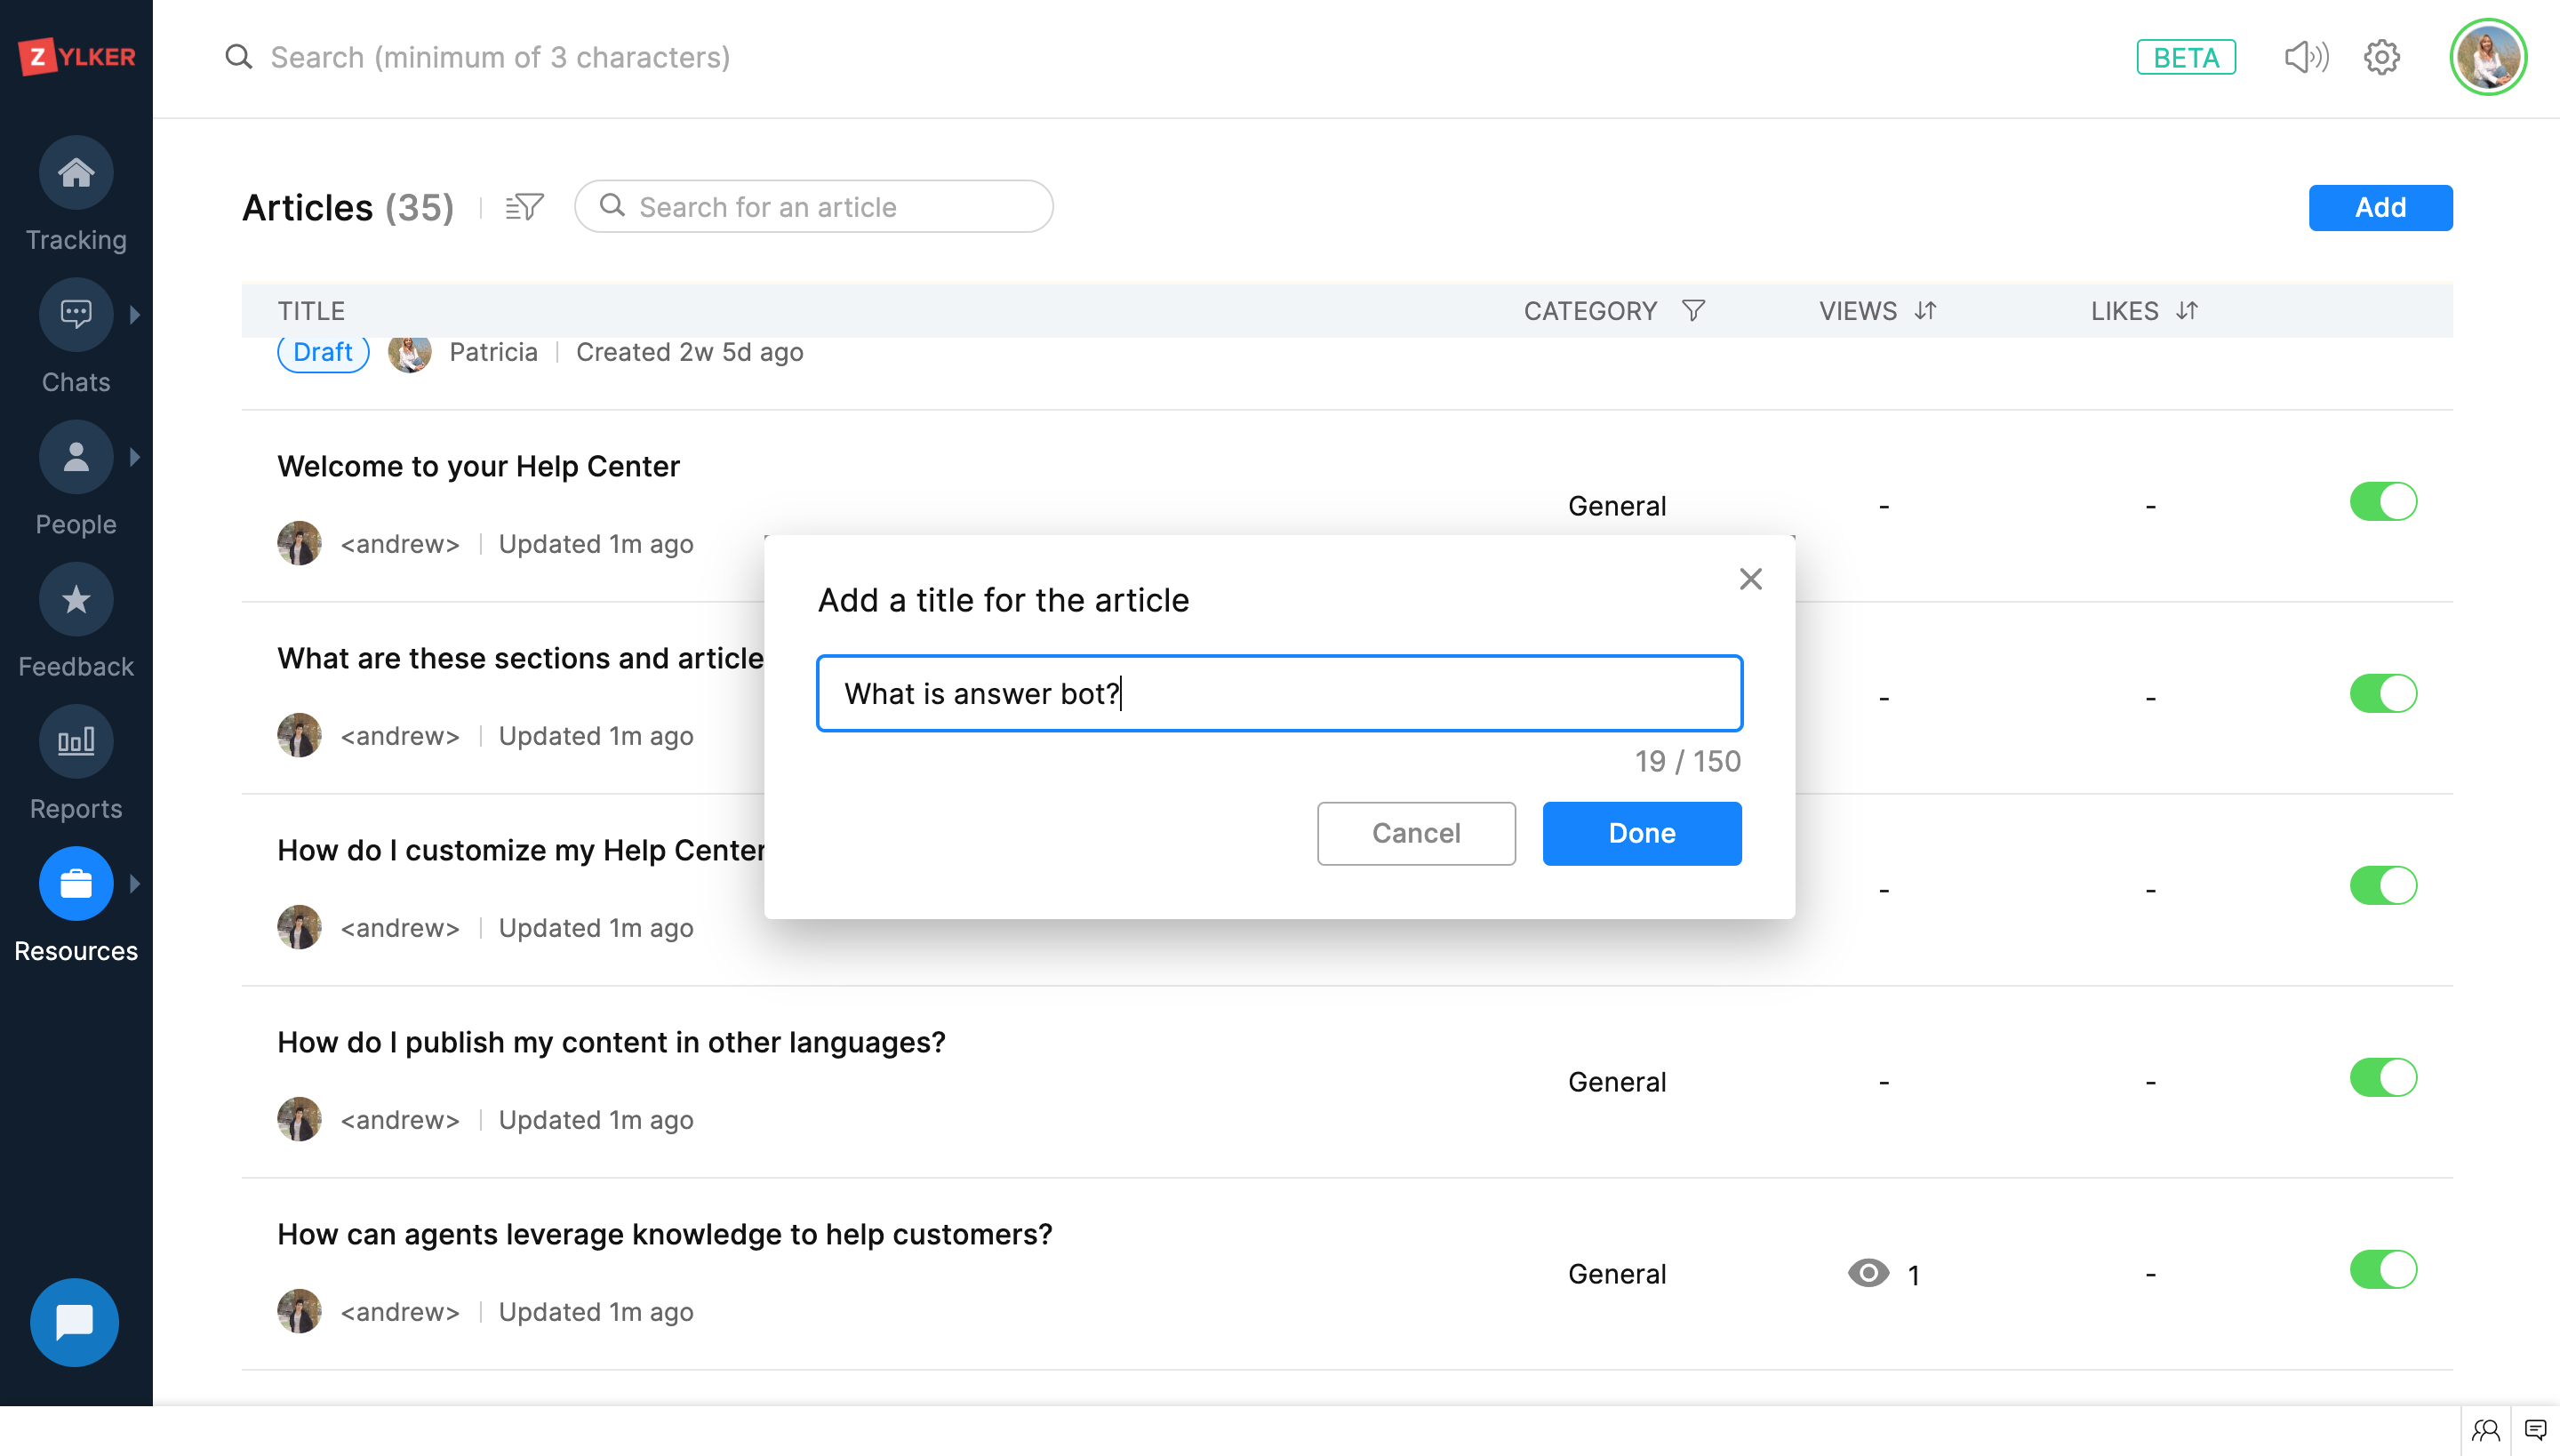Open the Category column filter
2560x1456 pixels.
(x=1693, y=311)
